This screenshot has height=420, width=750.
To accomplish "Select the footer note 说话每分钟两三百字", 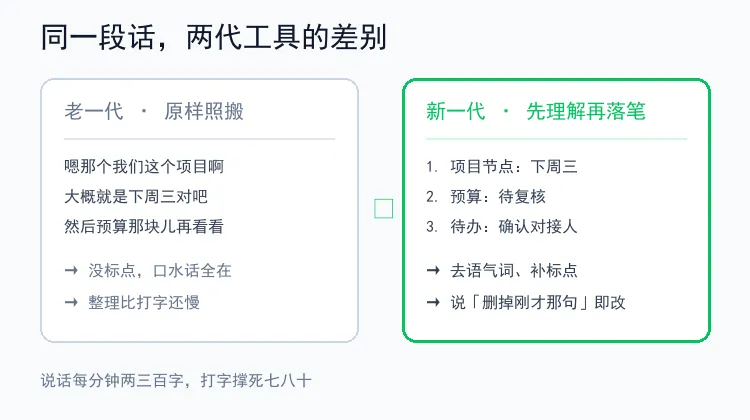I will (x=112, y=381).
